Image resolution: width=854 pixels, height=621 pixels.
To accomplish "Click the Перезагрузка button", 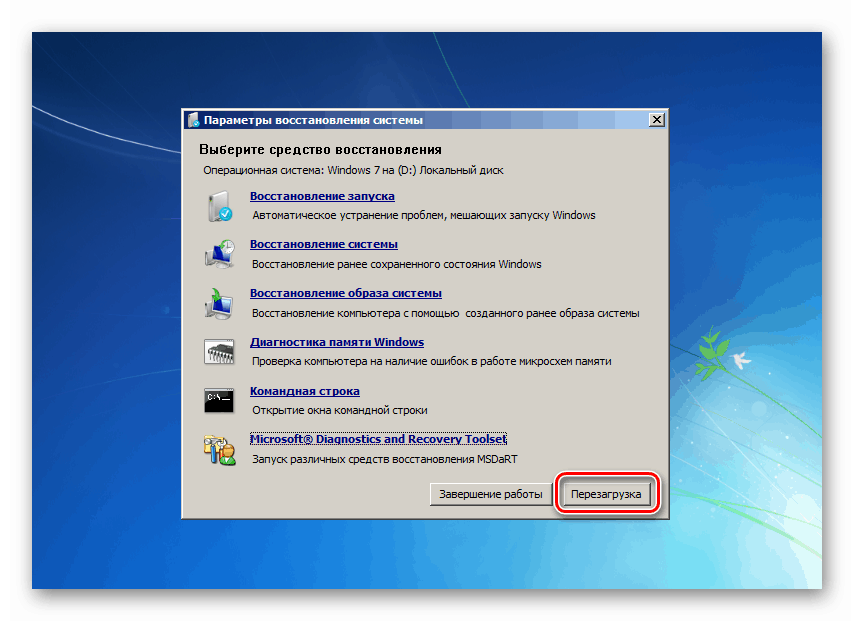I will point(606,494).
